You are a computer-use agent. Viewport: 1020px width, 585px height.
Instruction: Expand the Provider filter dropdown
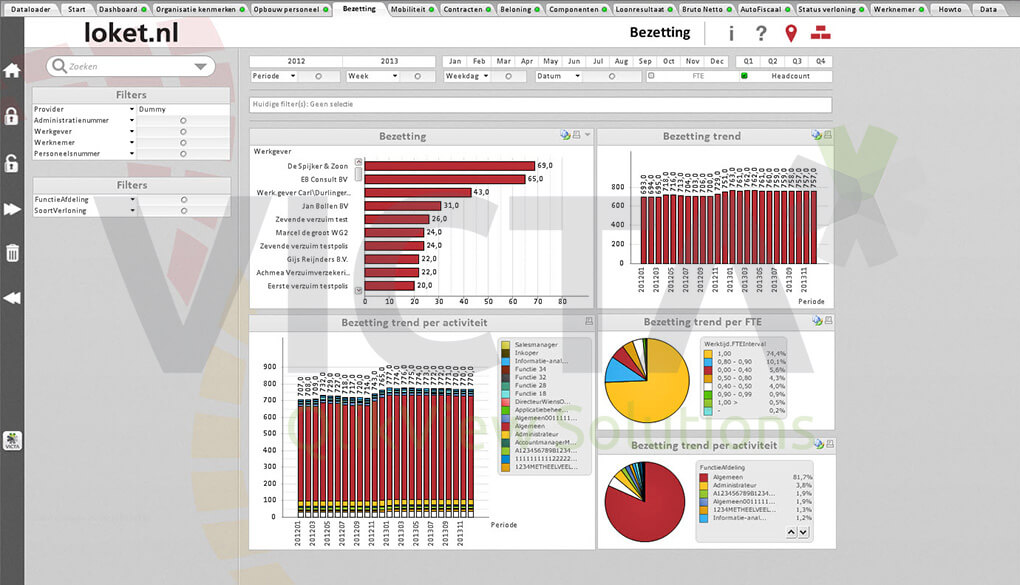(132, 109)
